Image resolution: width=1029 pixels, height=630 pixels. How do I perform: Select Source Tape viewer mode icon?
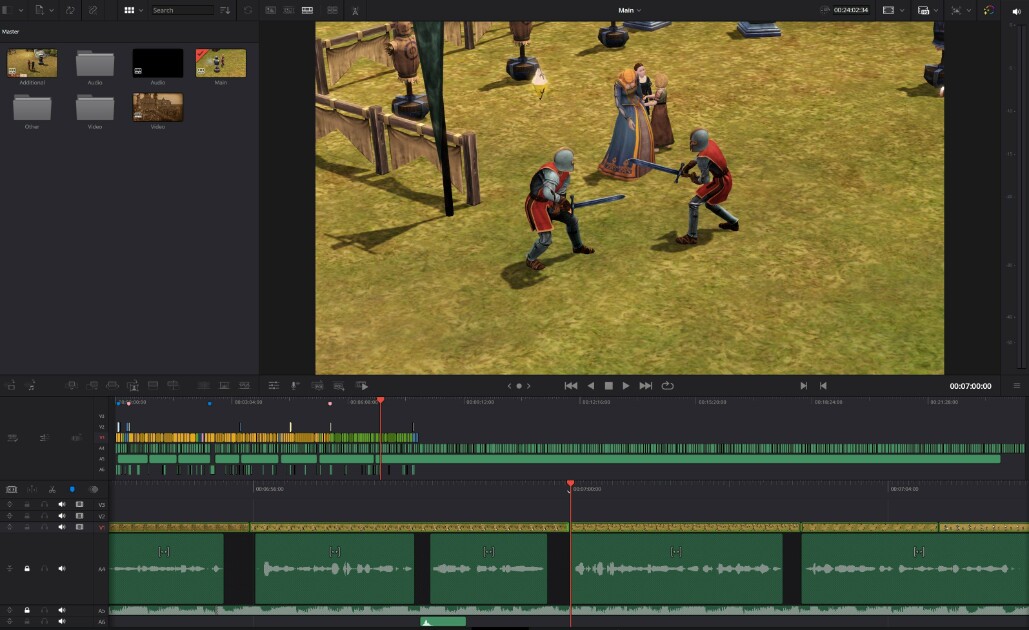(x=288, y=10)
